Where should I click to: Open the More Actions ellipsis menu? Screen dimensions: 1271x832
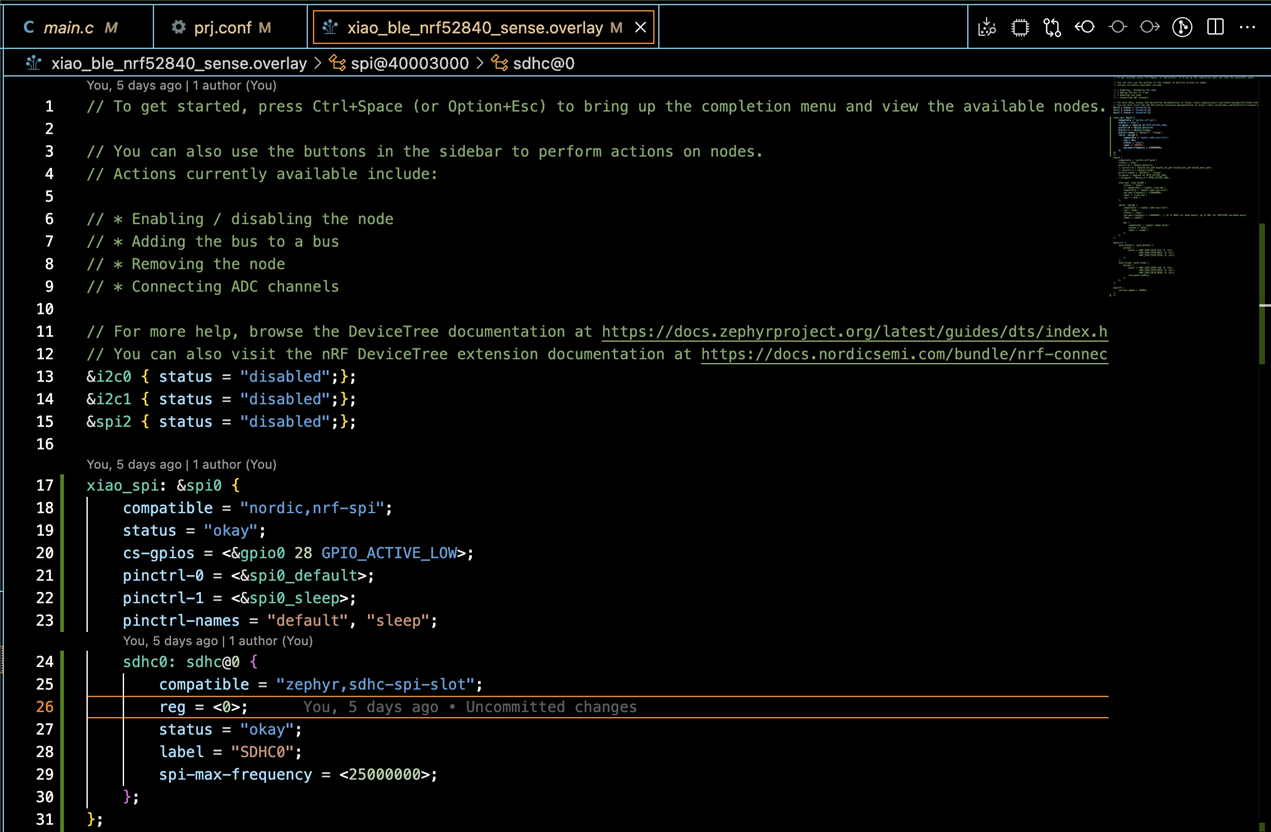[x=1247, y=27]
